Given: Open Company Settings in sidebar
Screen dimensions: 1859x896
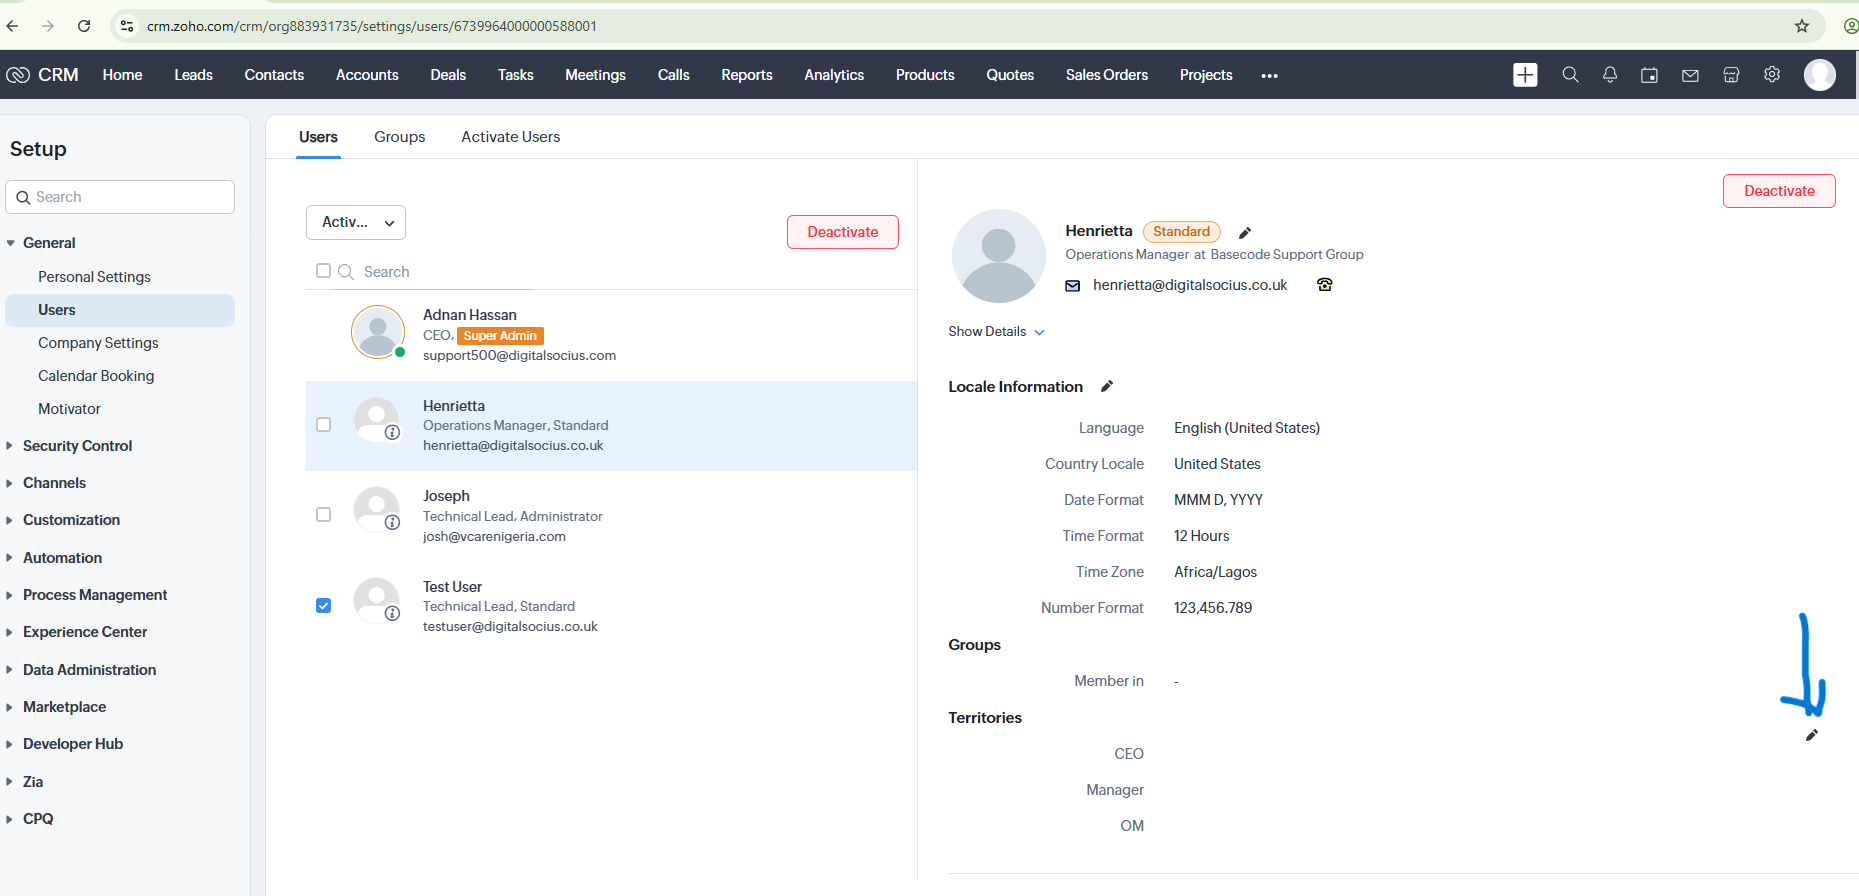Looking at the screenshot, I should 98,343.
